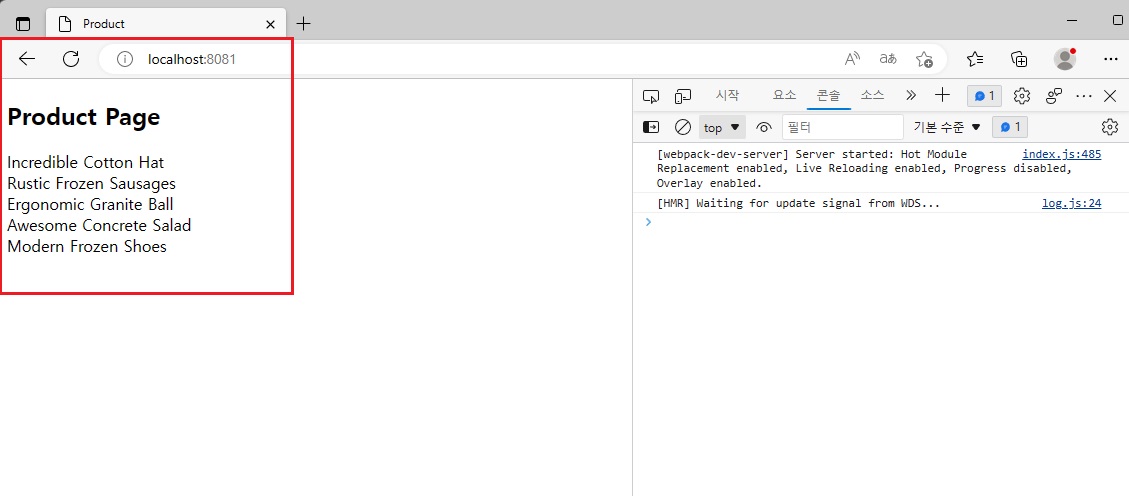Reload the localhost page
1129x496 pixels.
(71, 59)
